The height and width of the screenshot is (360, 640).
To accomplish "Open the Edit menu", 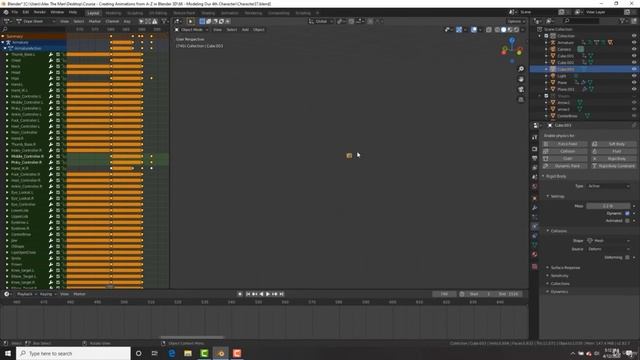I will click(x=26, y=13).
